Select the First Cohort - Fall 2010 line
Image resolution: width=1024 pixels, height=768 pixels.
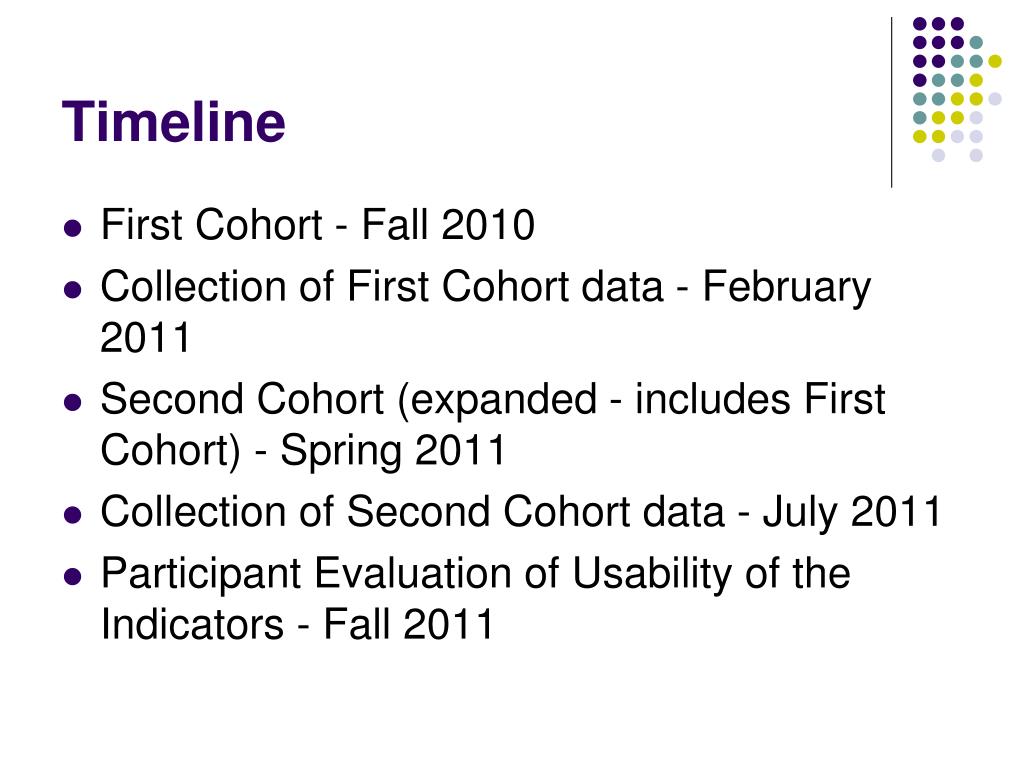pyautogui.click(x=318, y=225)
